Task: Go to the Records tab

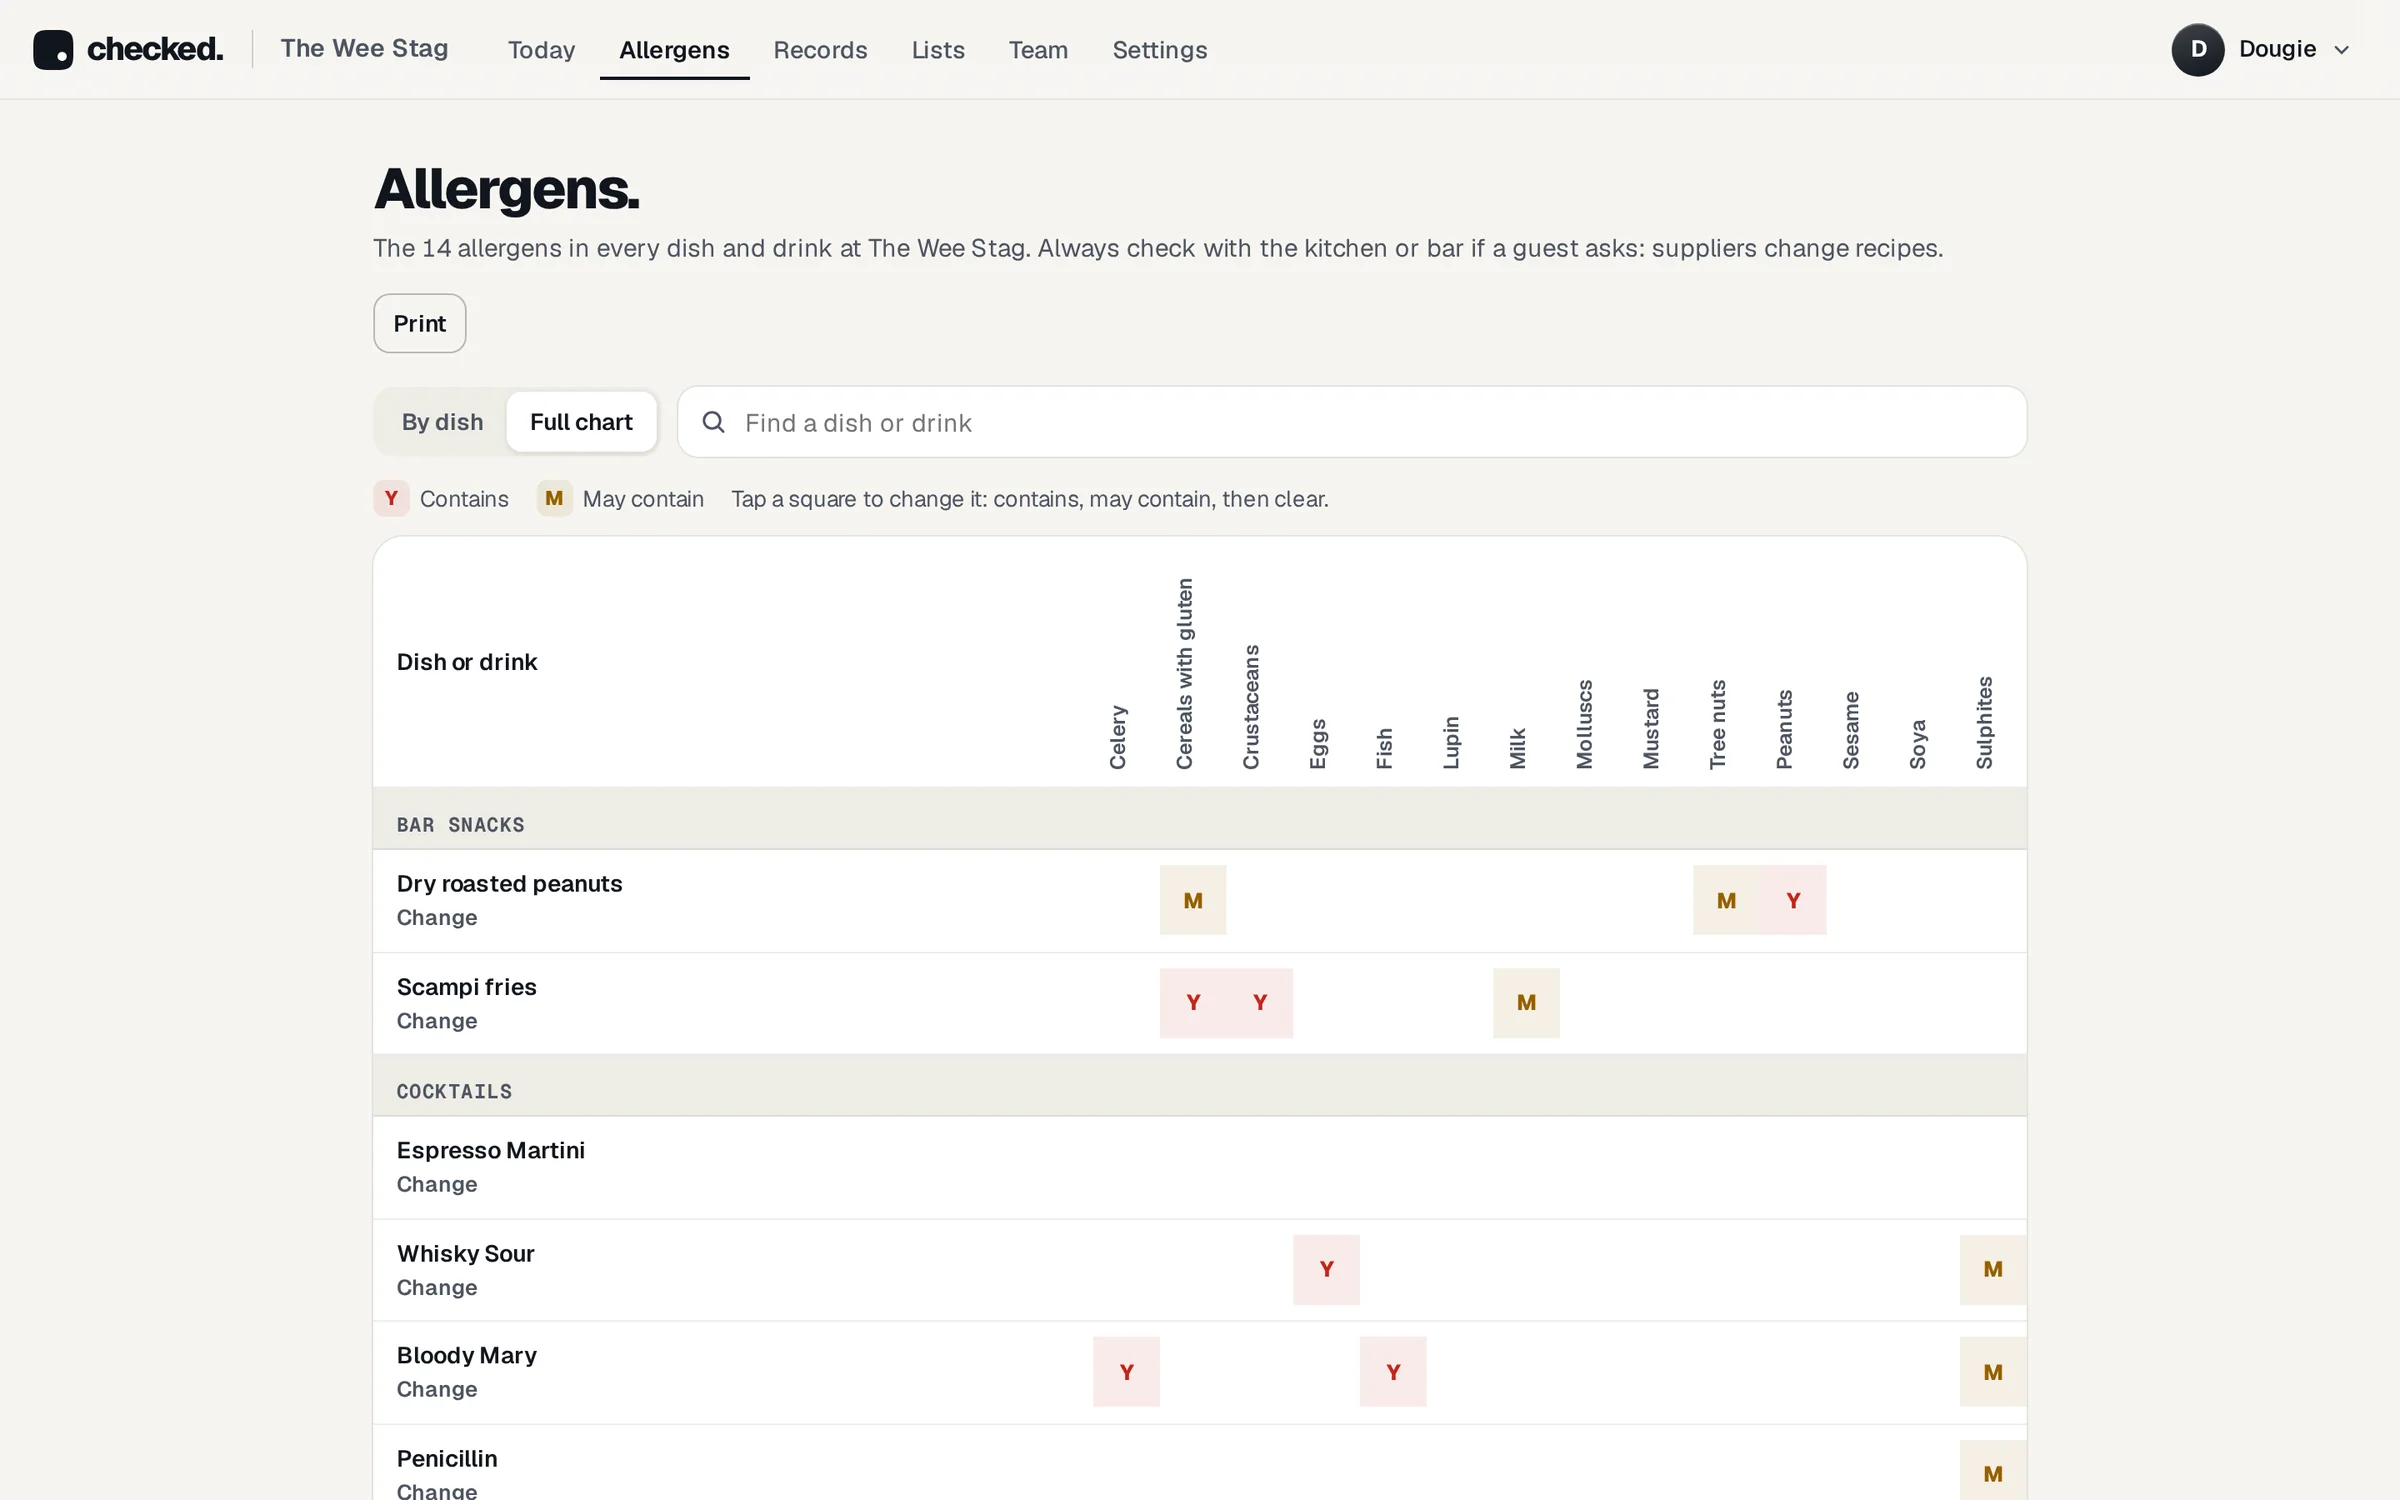Action: (x=820, y=49)
